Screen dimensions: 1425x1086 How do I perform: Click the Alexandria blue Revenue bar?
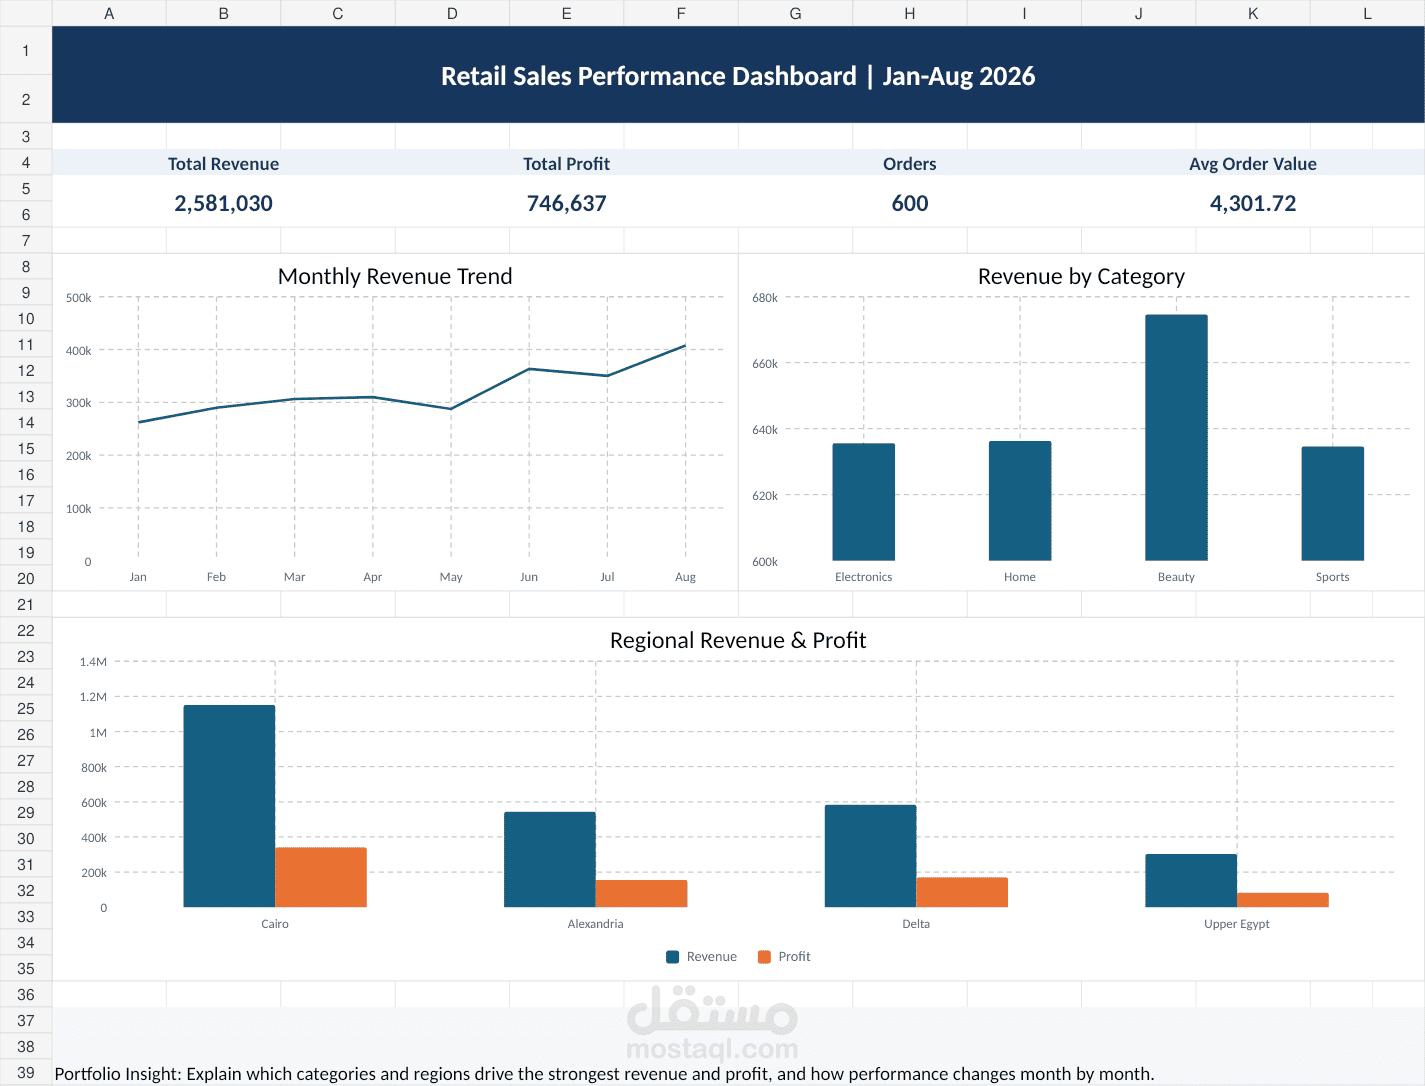pyautogui.click(x=550, y=860)
